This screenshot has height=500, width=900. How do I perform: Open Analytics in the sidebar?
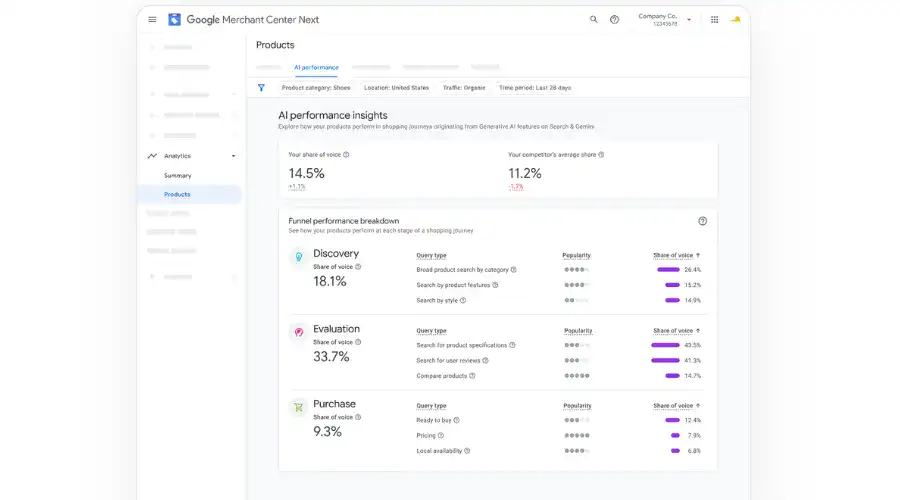[x=177, y=156]
